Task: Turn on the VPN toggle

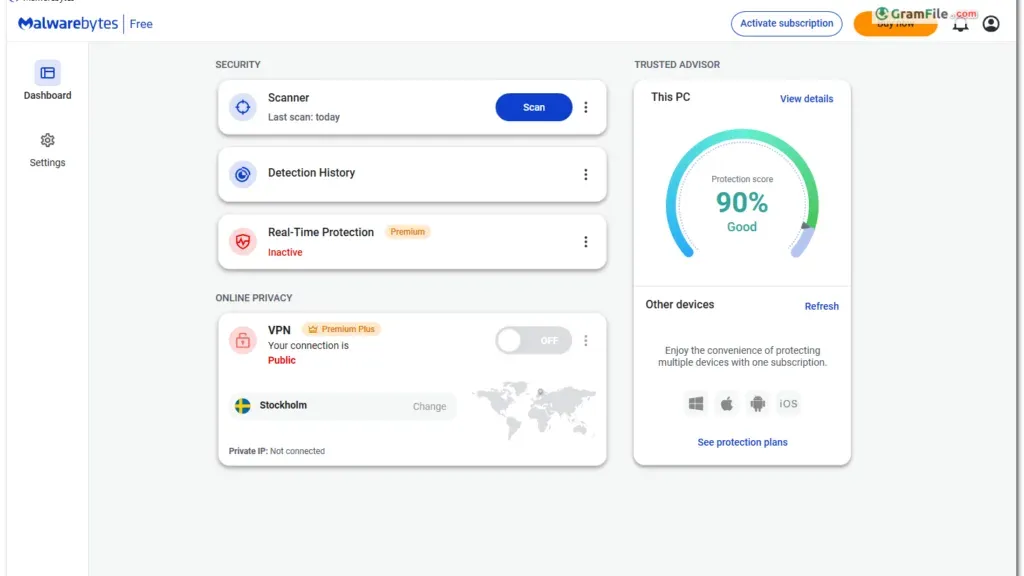Action: (x=534, y=340)
